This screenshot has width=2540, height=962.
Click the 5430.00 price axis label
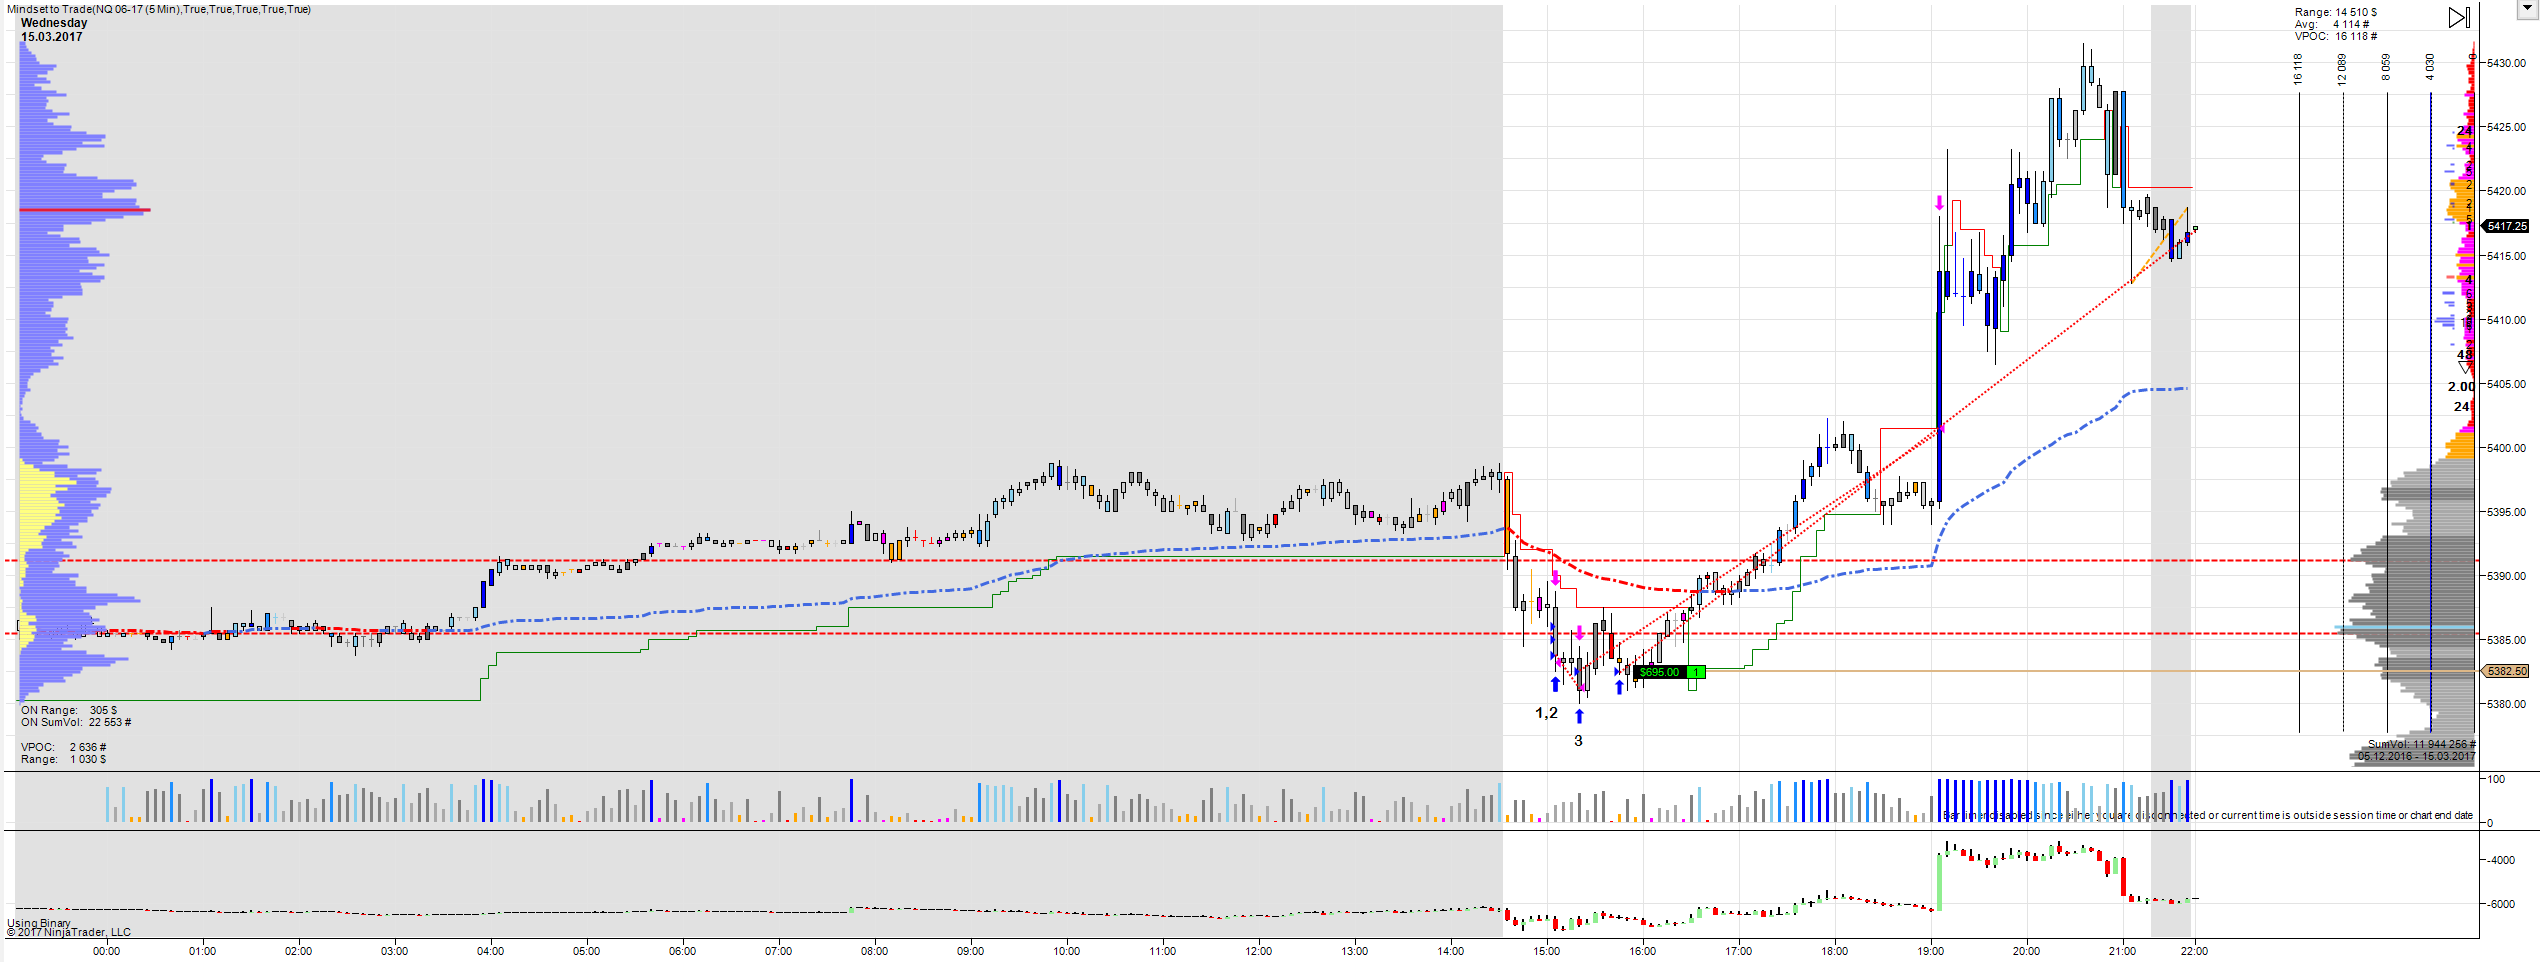coord(2506,63)
